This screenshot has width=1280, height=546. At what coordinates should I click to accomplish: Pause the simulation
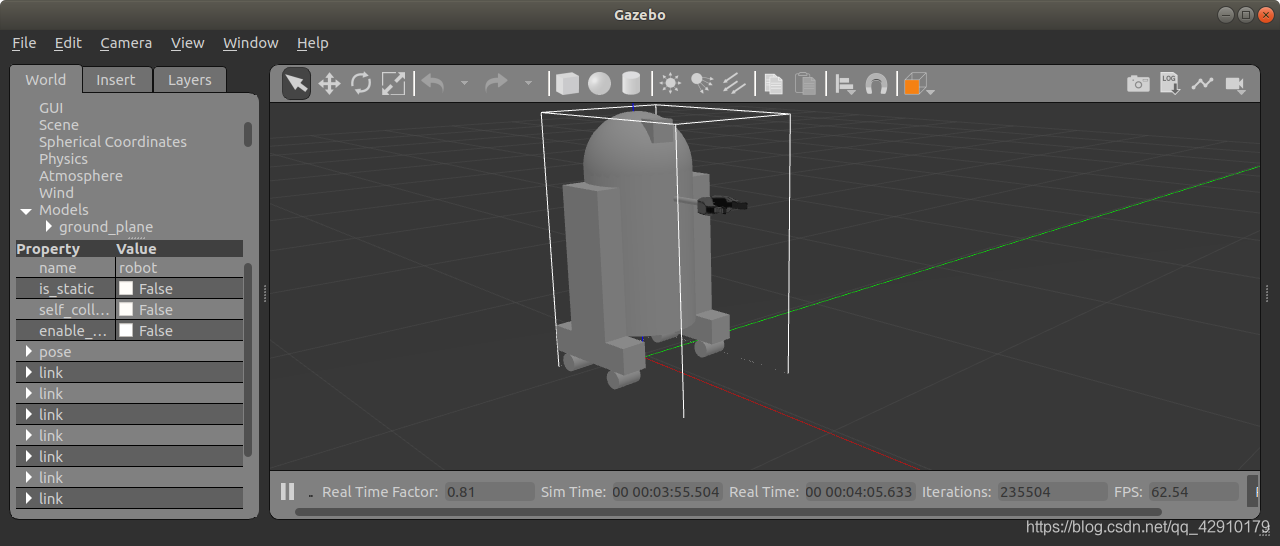[288, 491]
